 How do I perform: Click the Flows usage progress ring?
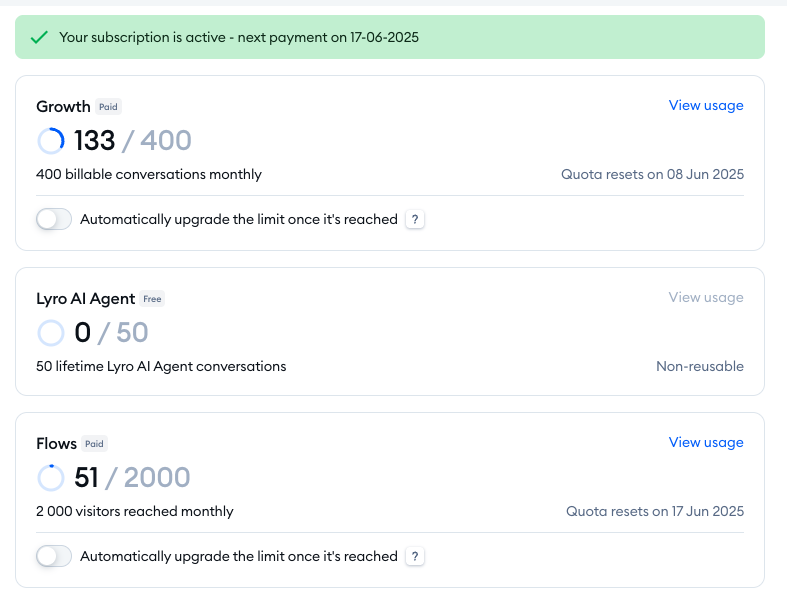point(51,477)
